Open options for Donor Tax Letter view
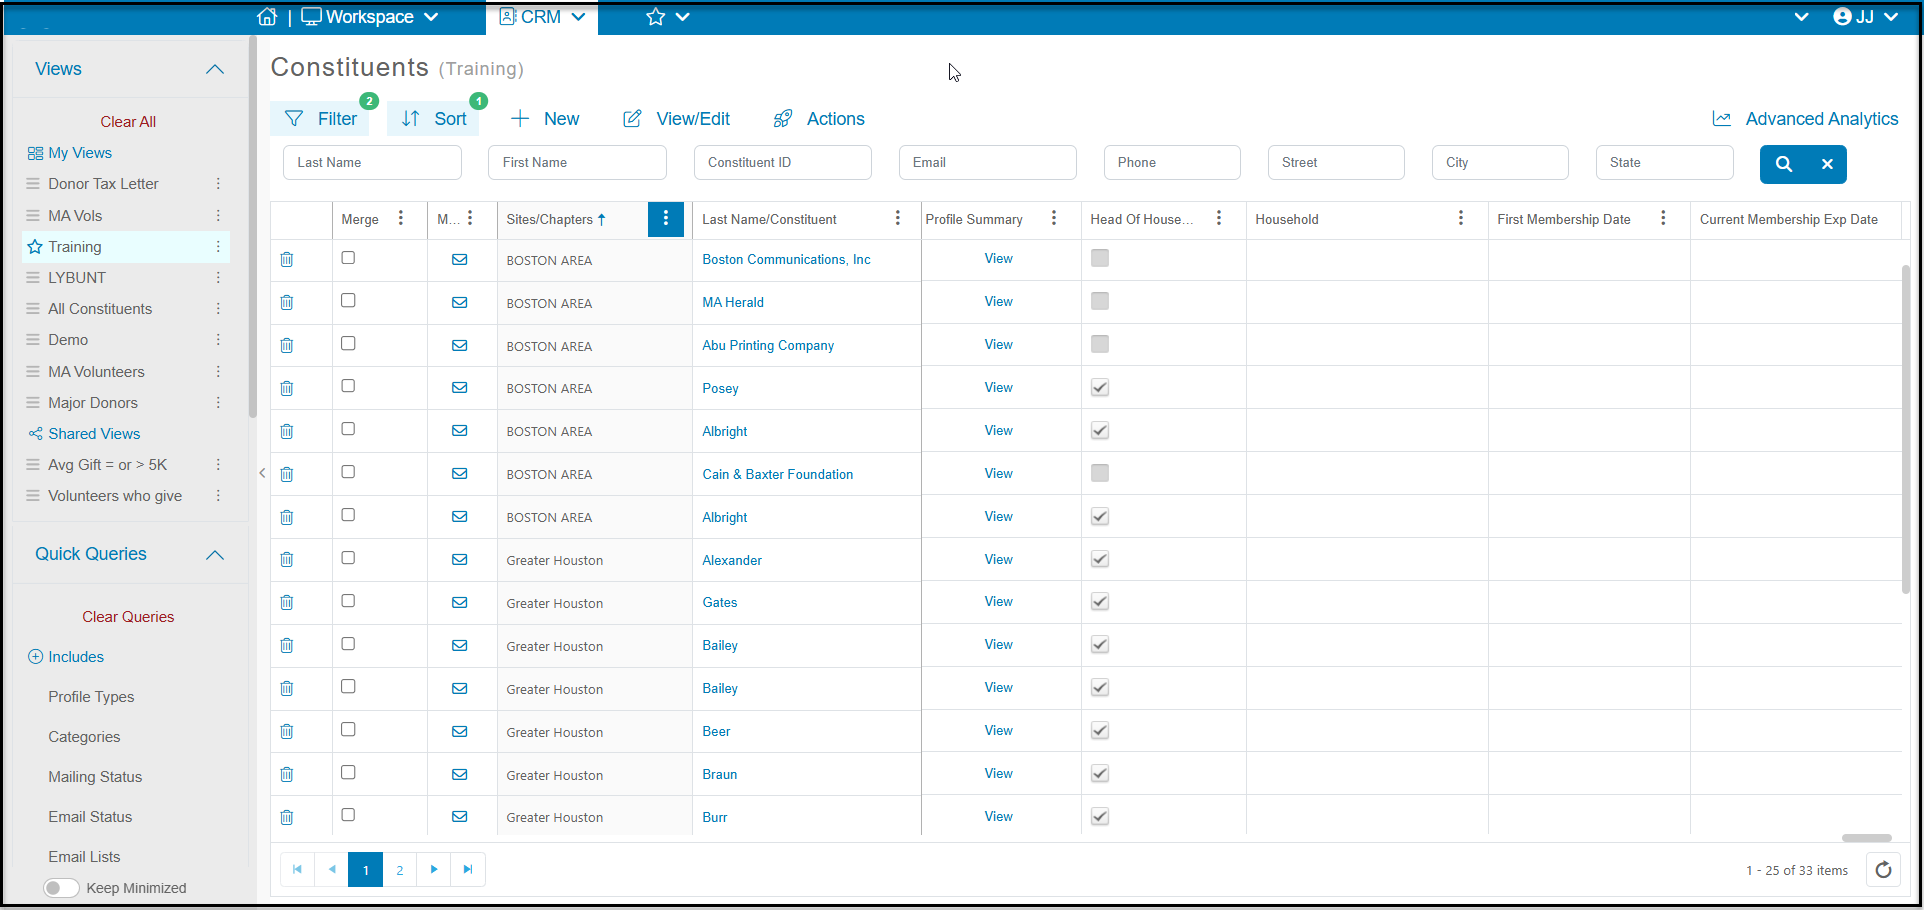Viewport: 1924px width, 910px height. pyautogui.click(x=218, y=184)
